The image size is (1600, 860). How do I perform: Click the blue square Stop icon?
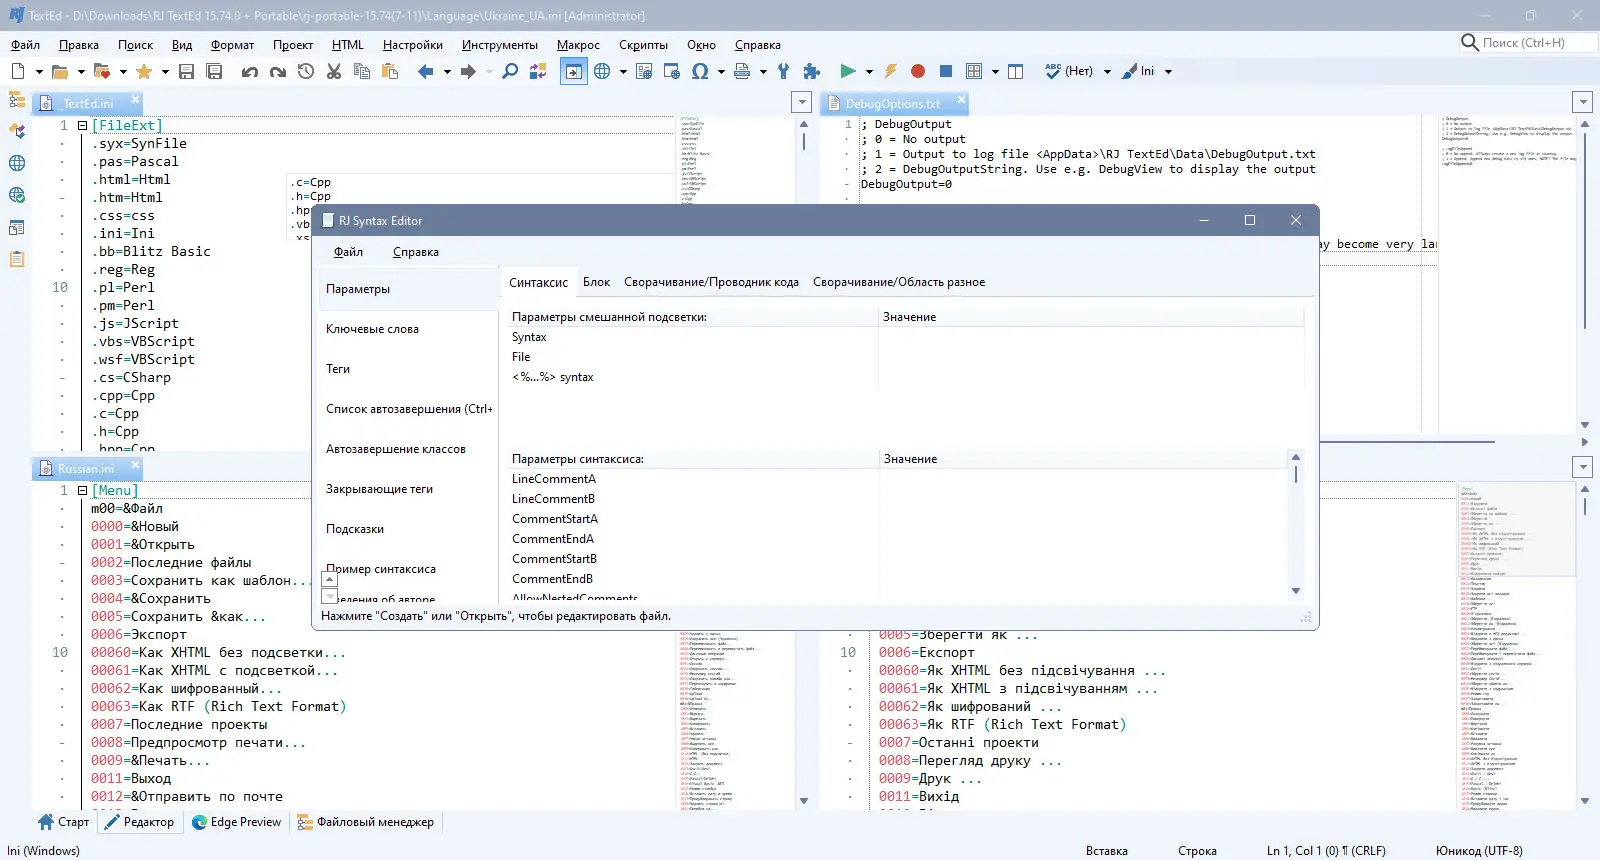pos(946,71)
